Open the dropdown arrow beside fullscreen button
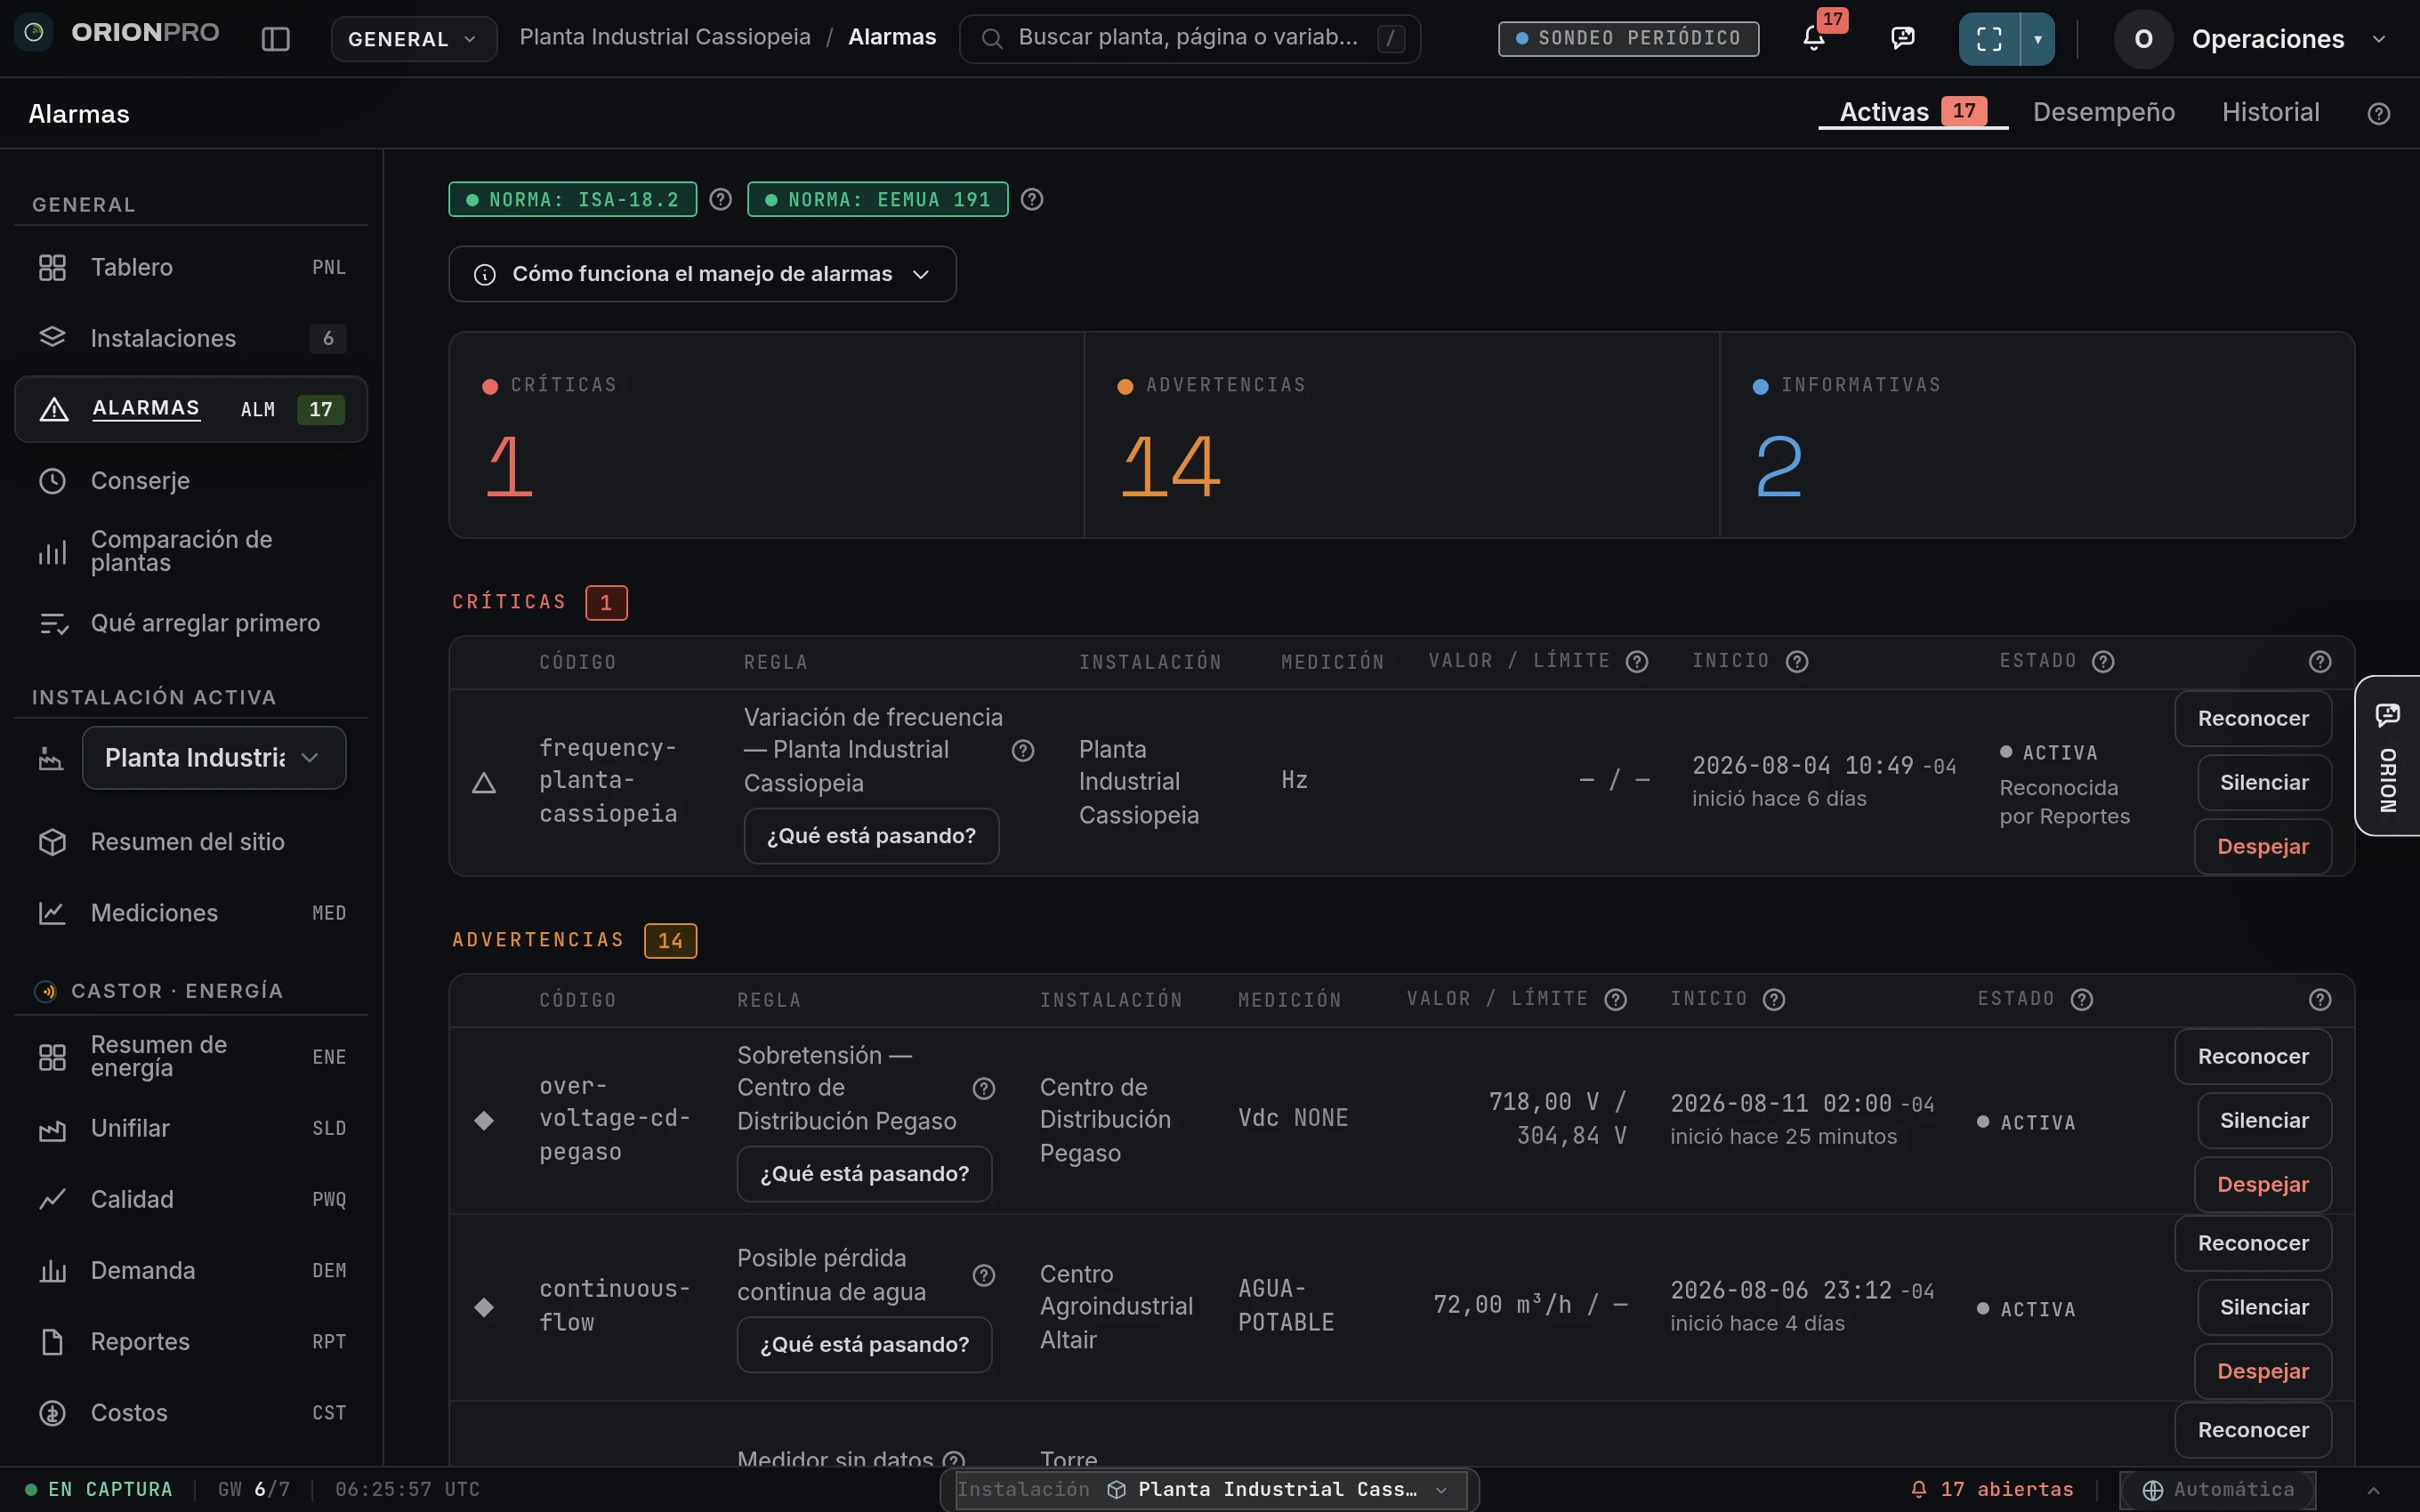 point(2038,39)
